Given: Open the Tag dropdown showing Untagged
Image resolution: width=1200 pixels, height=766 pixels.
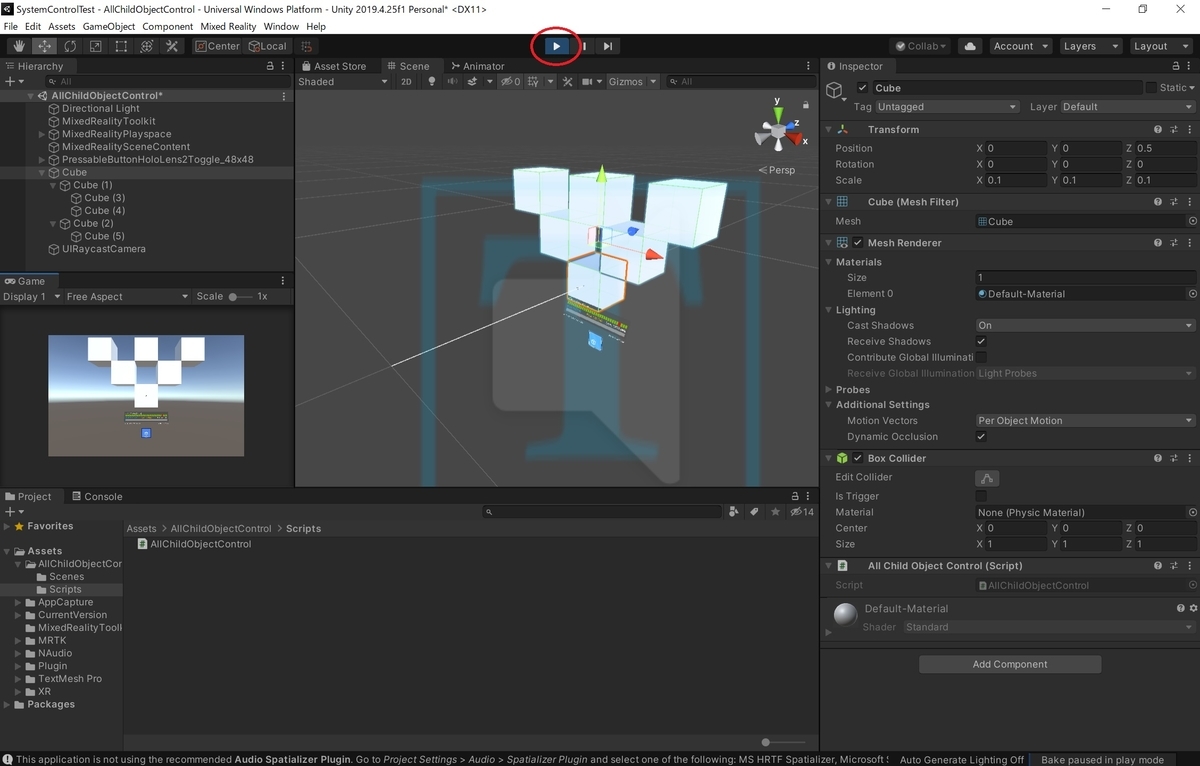Looking at the screenshot, I should [947, 107].
